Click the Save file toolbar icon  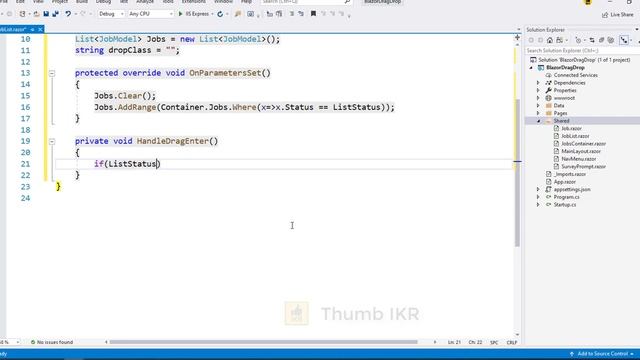click(x=46, y=14)
